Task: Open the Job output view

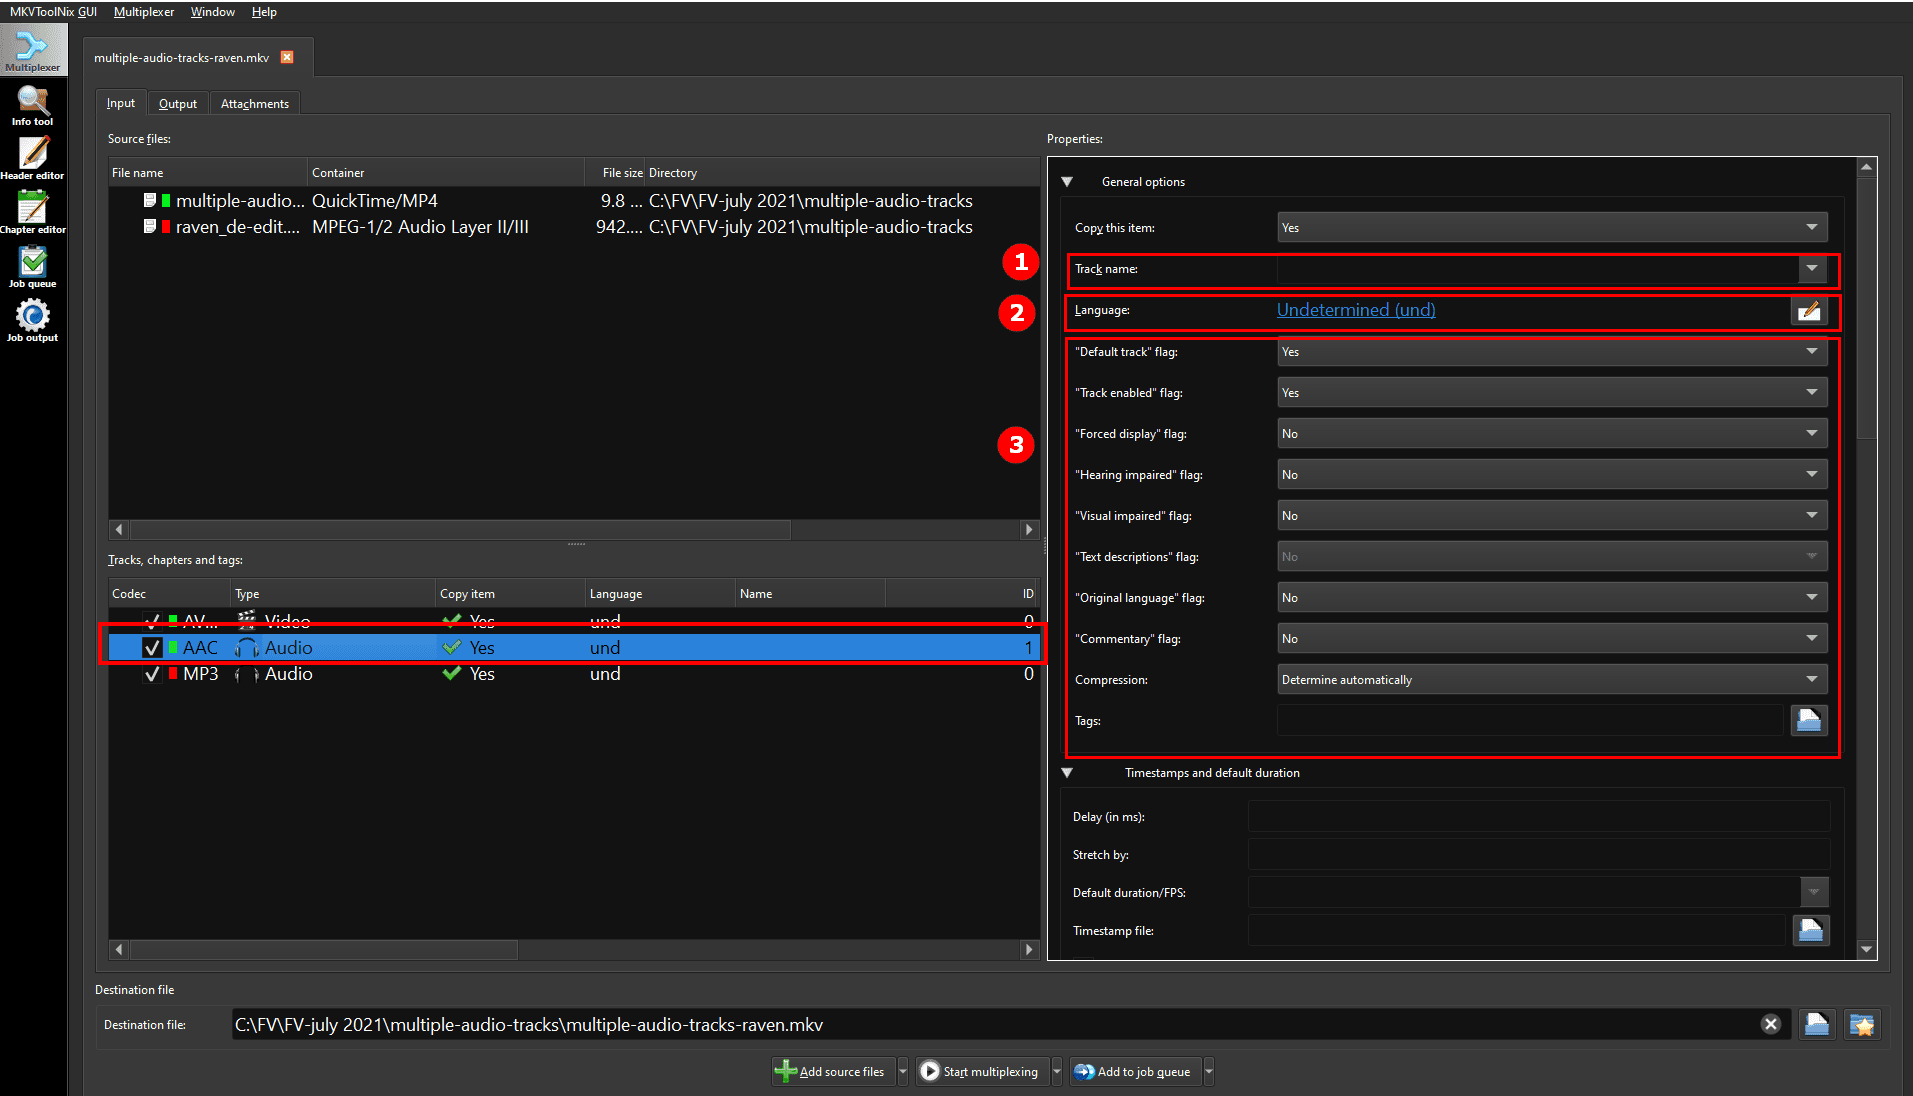Action: [x=33, y=321]
